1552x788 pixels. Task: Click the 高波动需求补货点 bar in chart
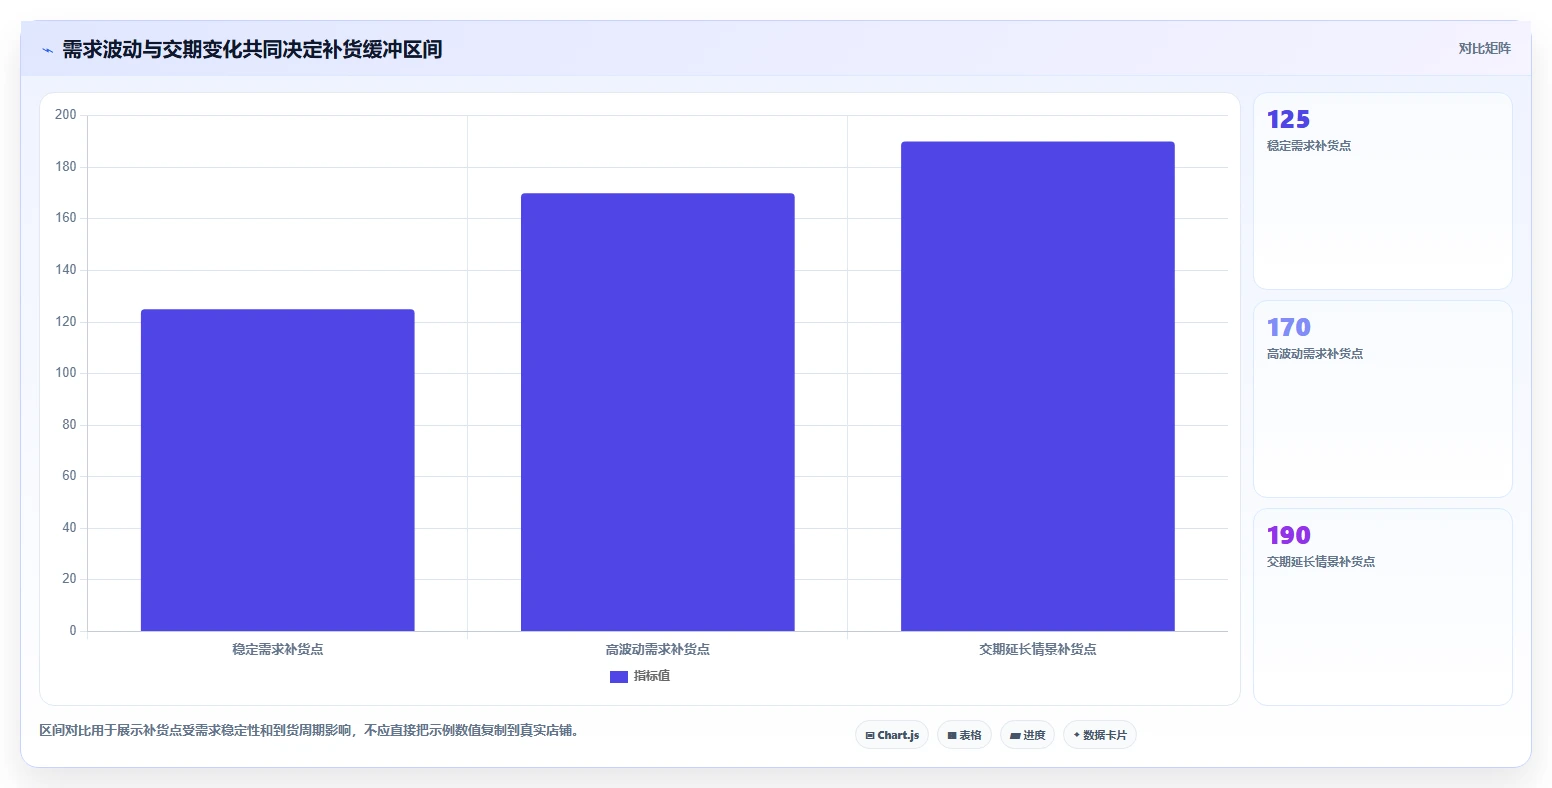click(658, 412)
